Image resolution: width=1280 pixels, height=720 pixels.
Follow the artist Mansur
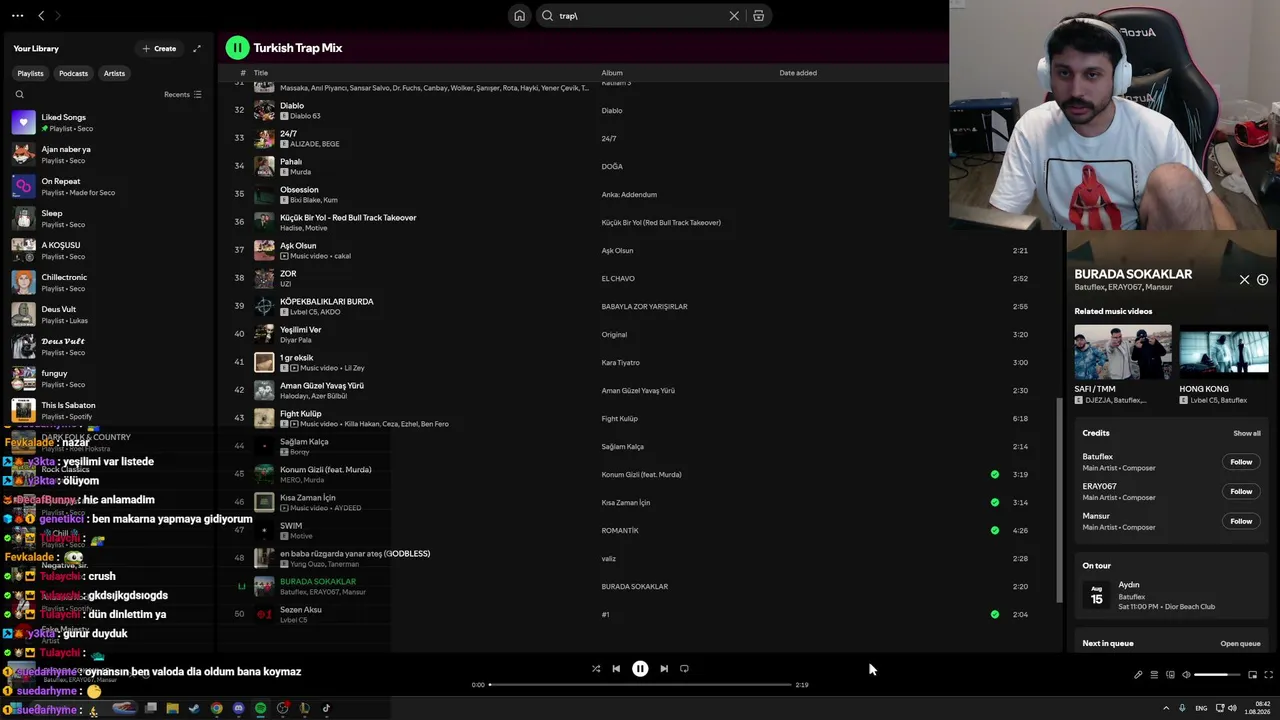[x=1241, y=521]
